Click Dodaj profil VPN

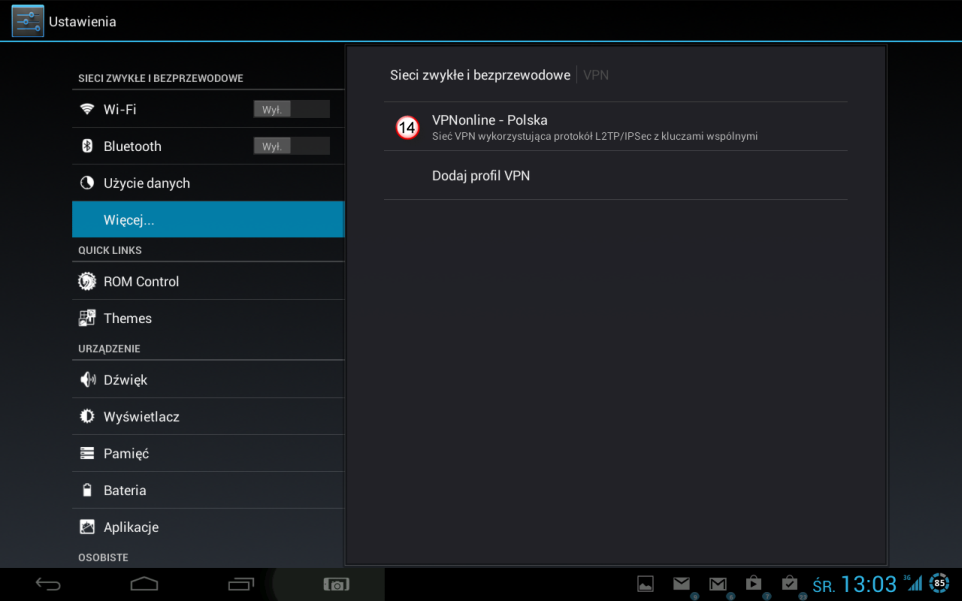pyautogui.click(x=615, y=175)
